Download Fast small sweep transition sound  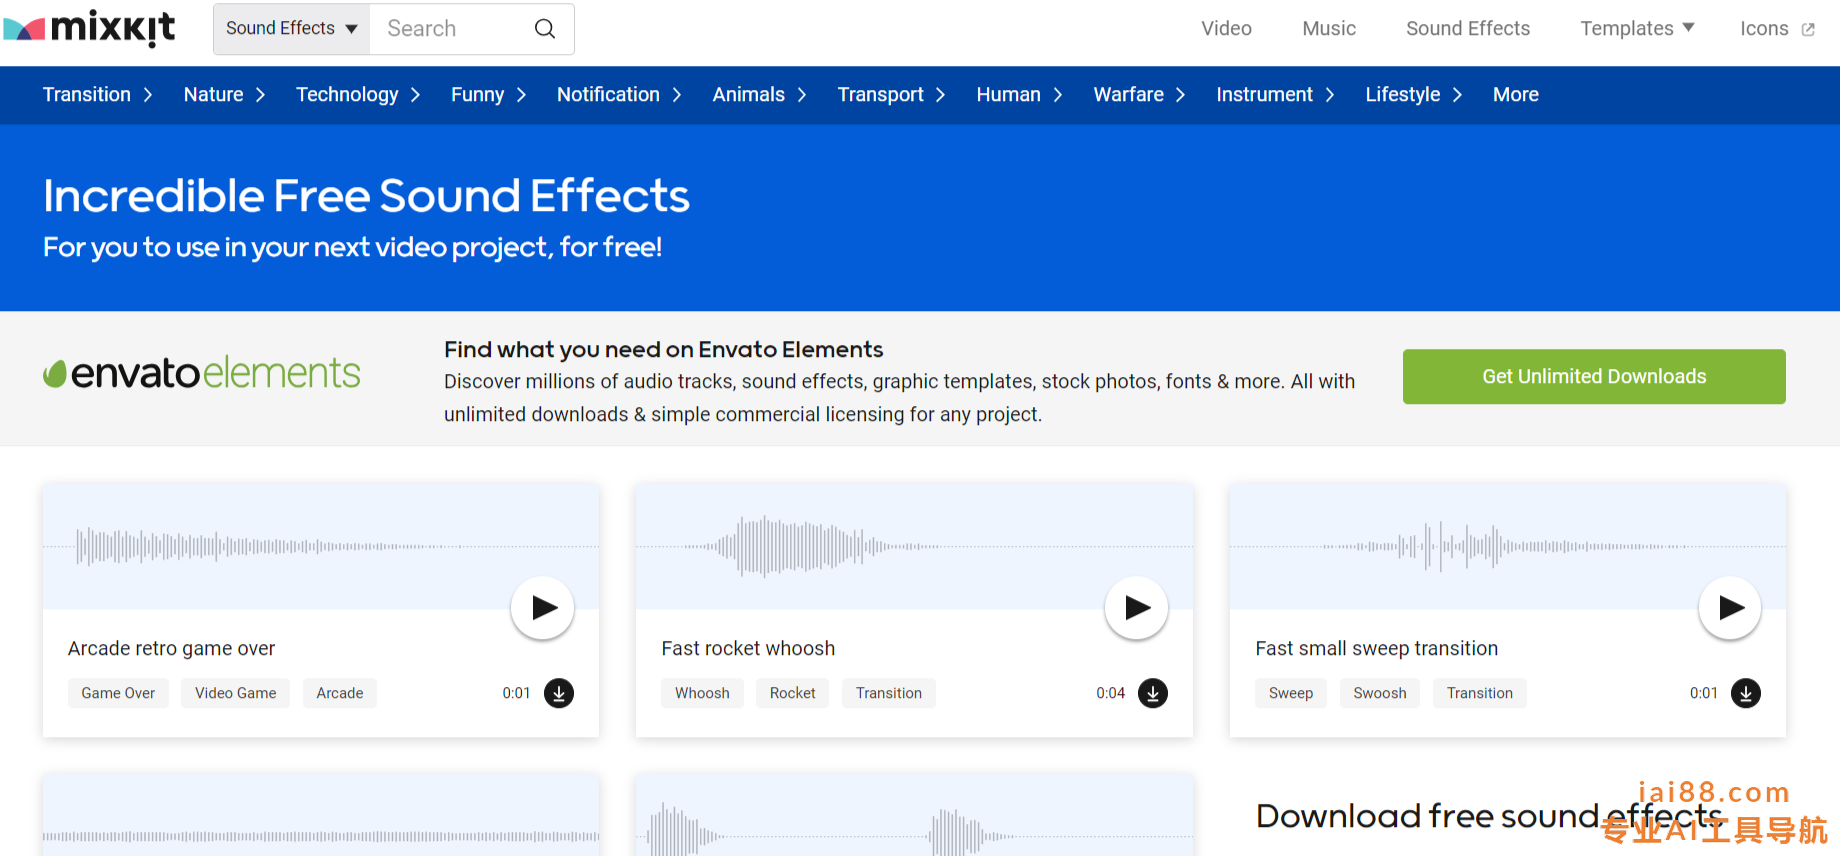point(1746,693)
